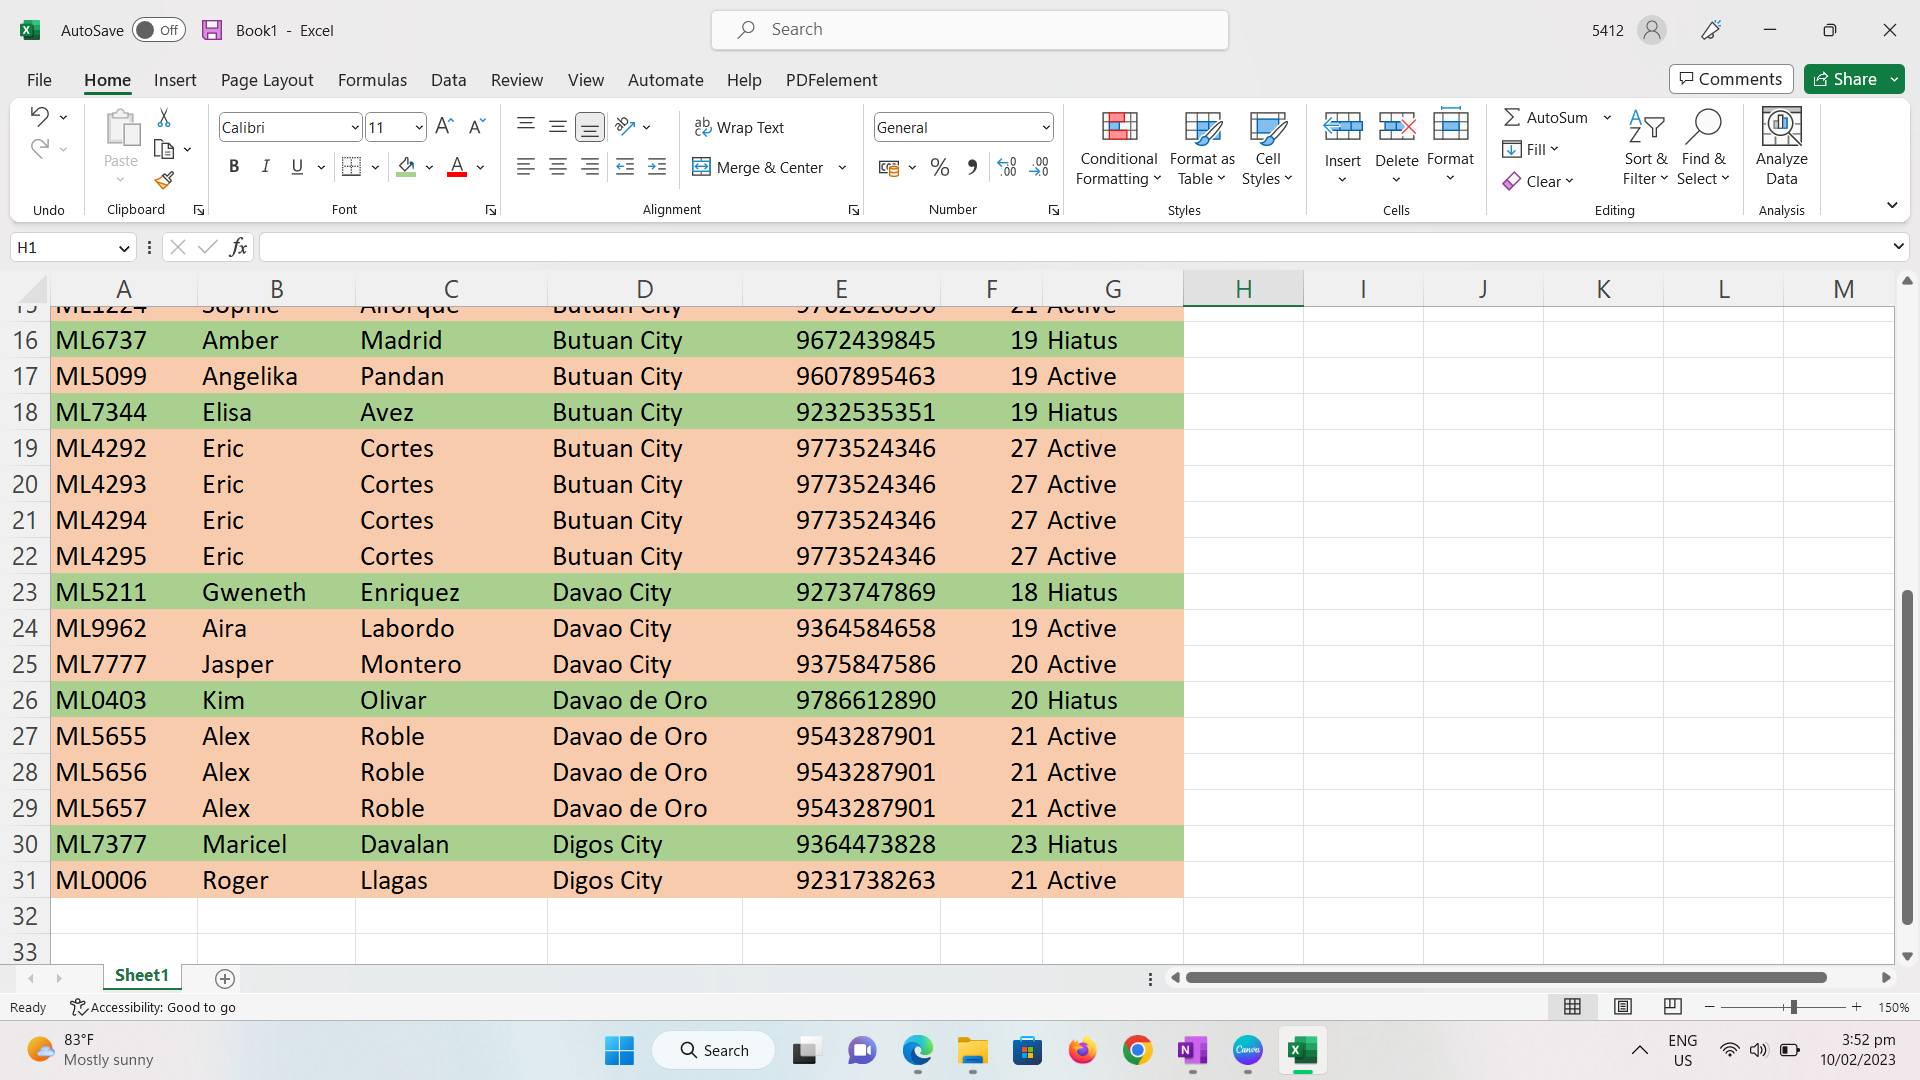The height and width of the screenshot is (1080, 1920).
Task: Expand the Name Box dropdown arrow
Action: click(124, 248)
